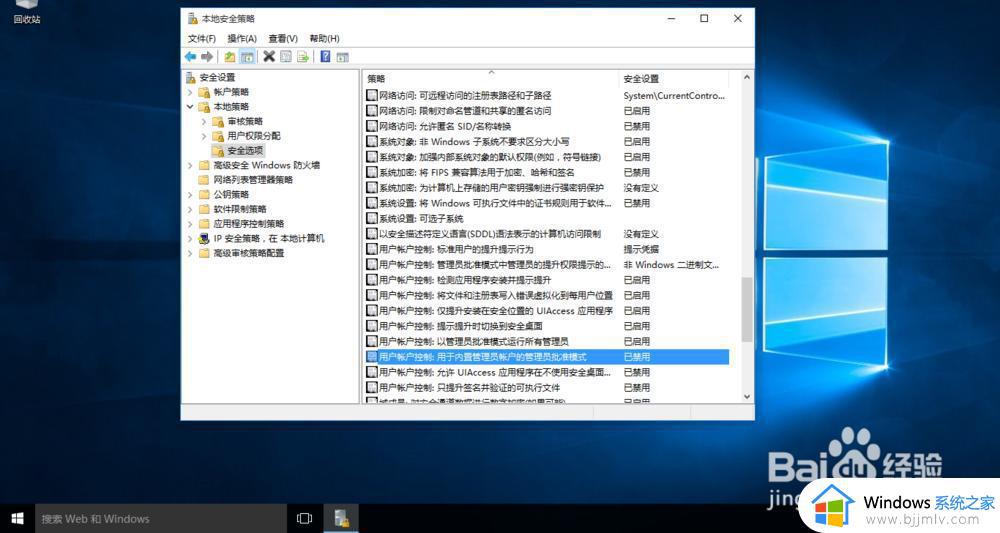
Task: Click the 本地安全策略 title bar window icon
Action: (193, 18)
